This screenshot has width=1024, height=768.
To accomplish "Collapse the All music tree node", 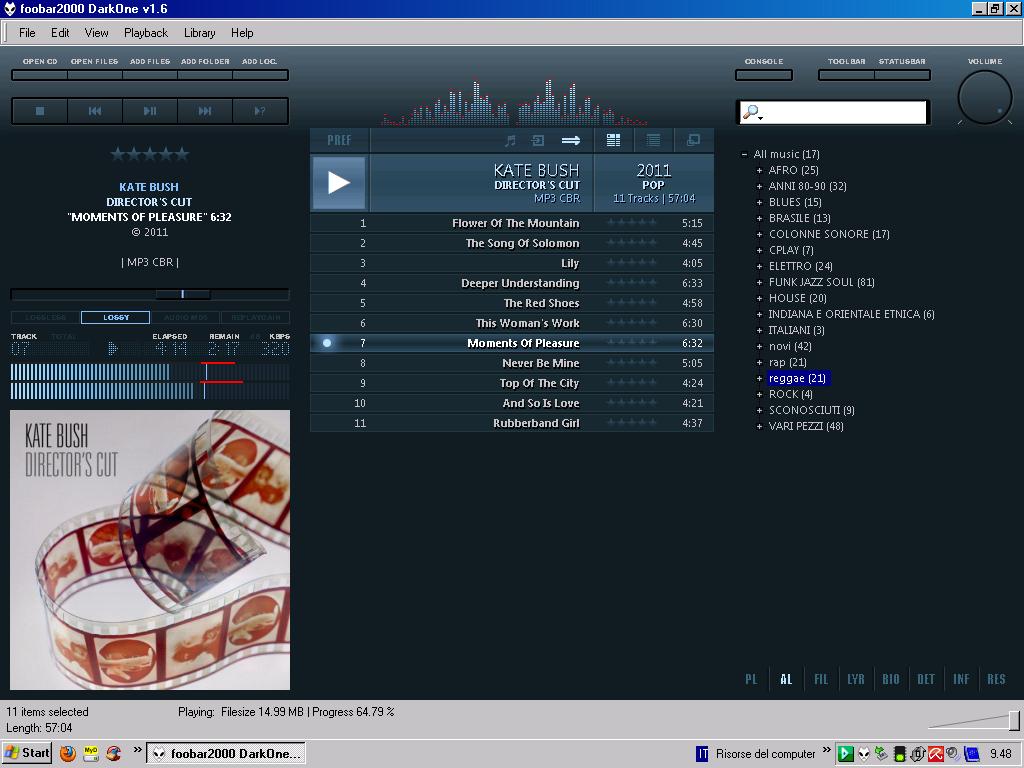I will point(744,155).
